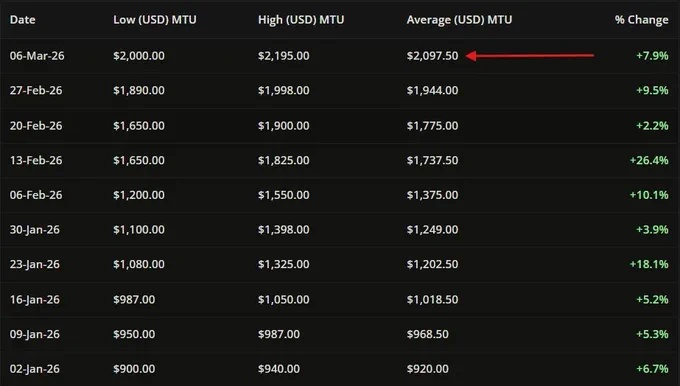The image size is (680, 386).
Task: Select the 06-Mar-26 date row
Action: point(340,56)
